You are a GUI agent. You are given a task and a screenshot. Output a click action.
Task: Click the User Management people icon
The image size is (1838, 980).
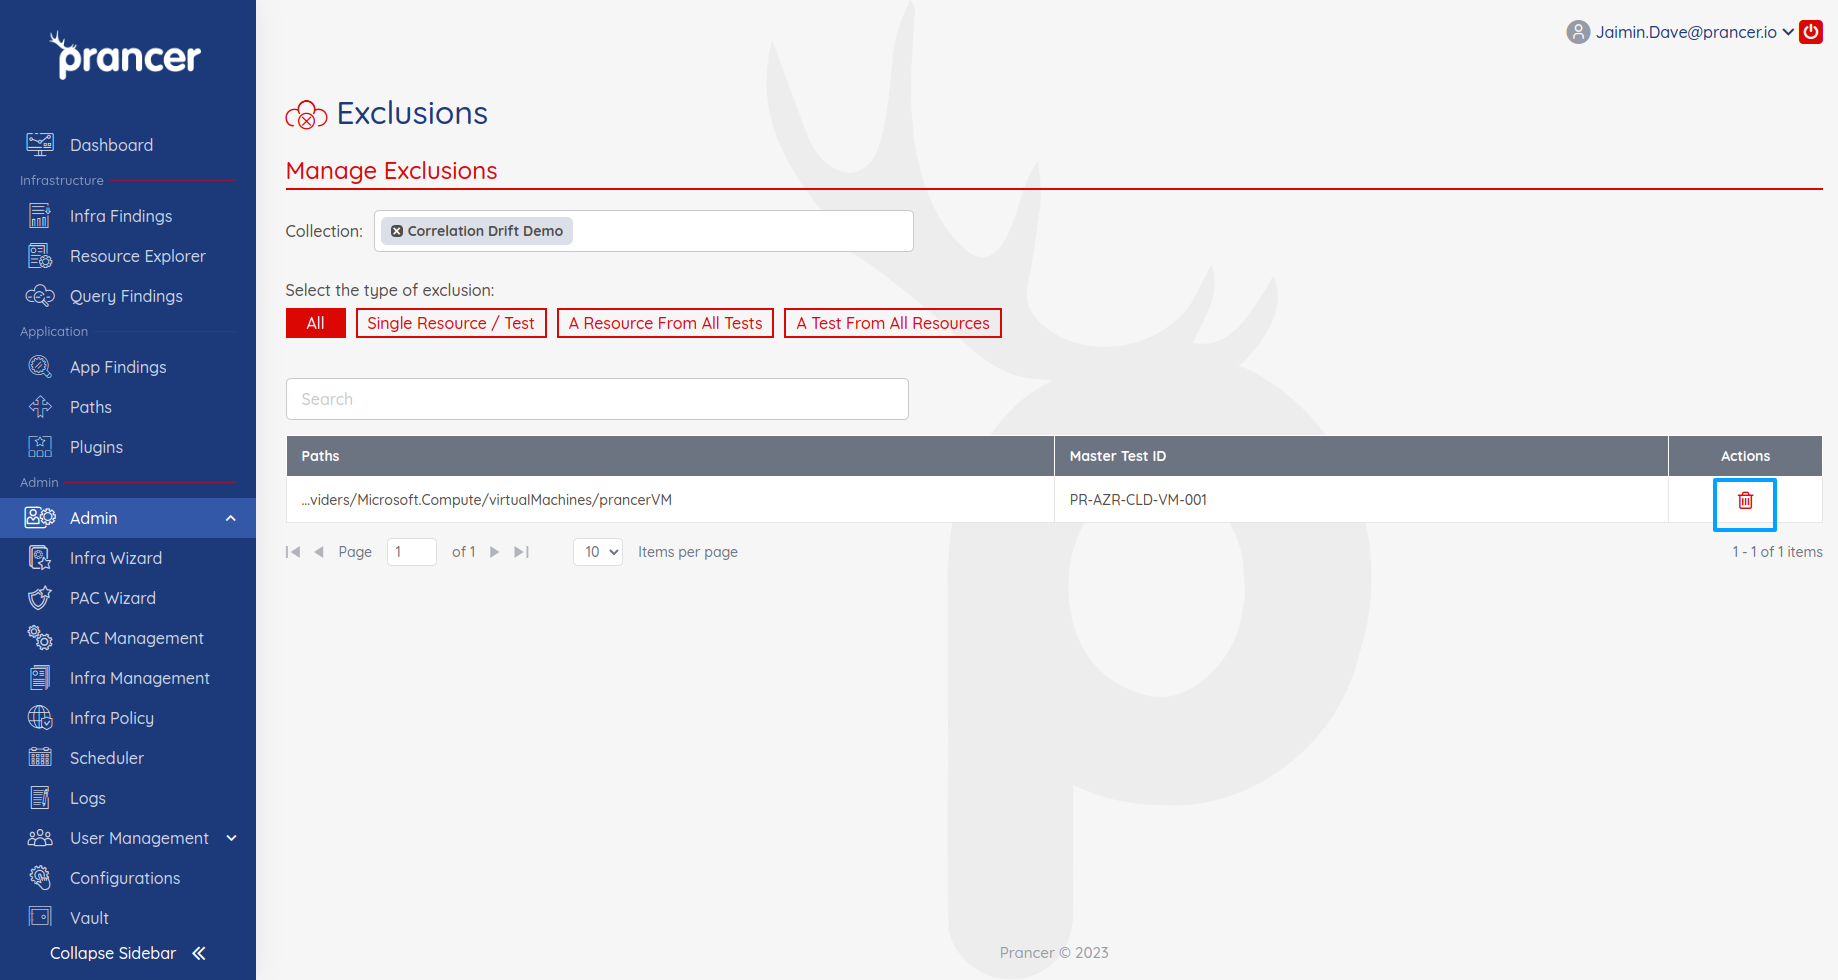[40, 838]
